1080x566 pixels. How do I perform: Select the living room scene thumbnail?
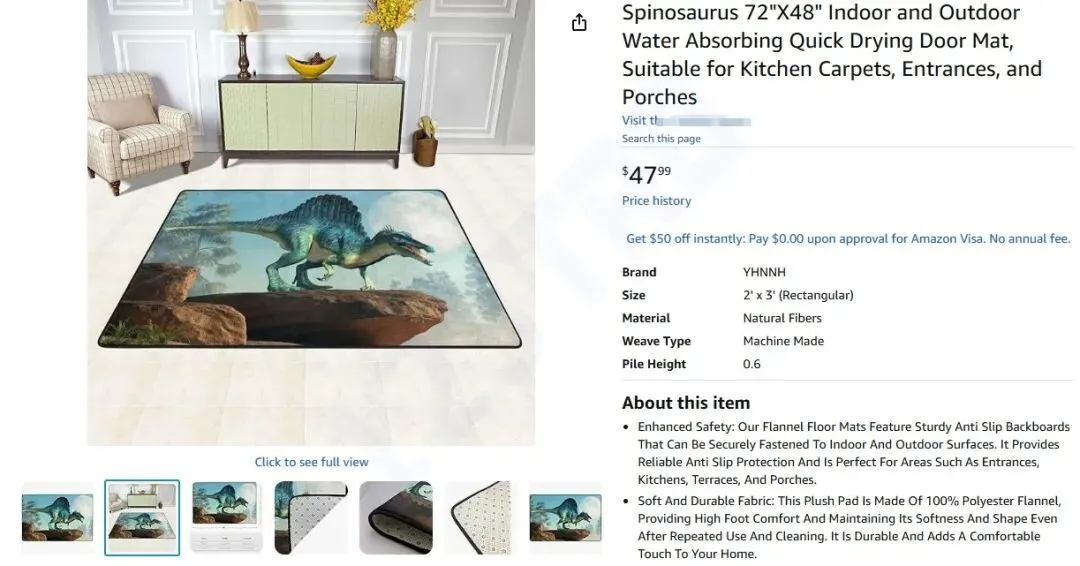tap(142, 517)
